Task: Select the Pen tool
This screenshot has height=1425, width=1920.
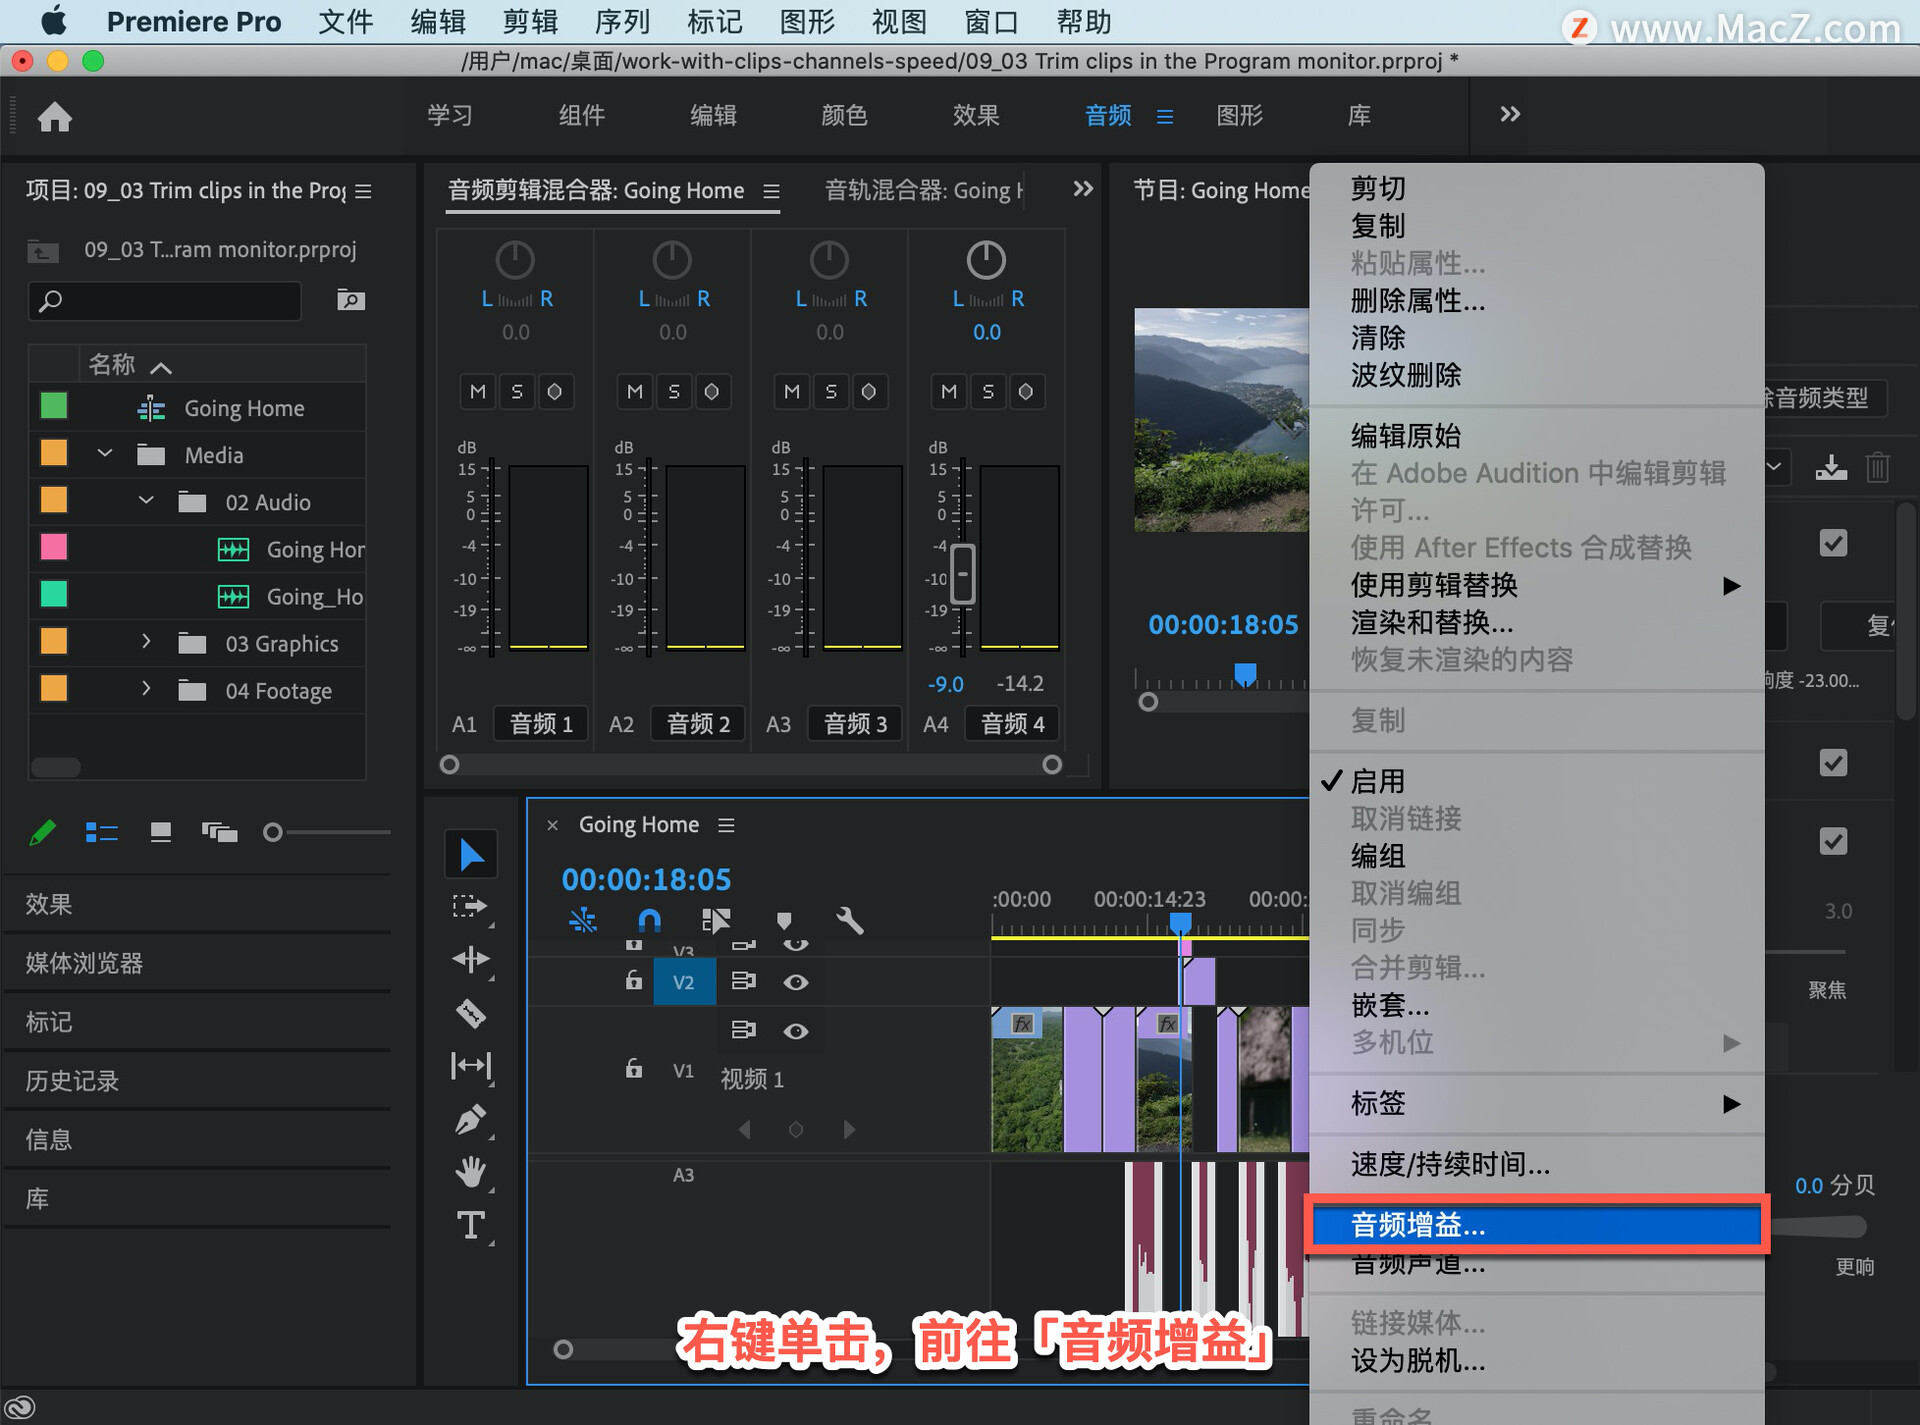Action: pos(470,1119)
